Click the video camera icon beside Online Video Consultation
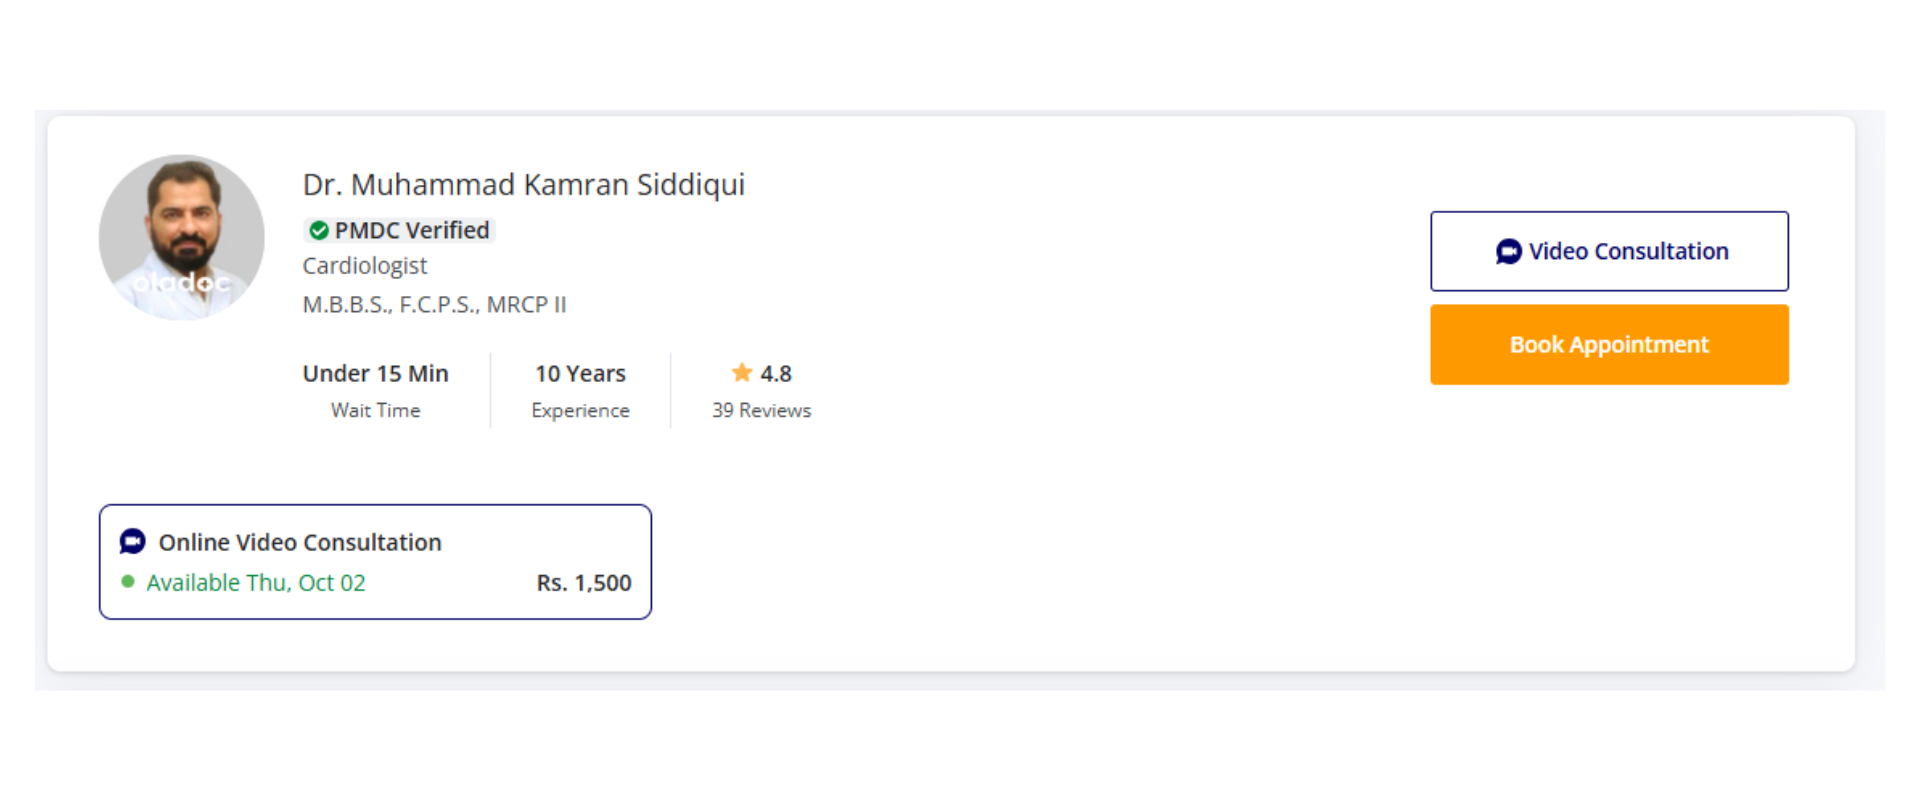 (133, 542)
